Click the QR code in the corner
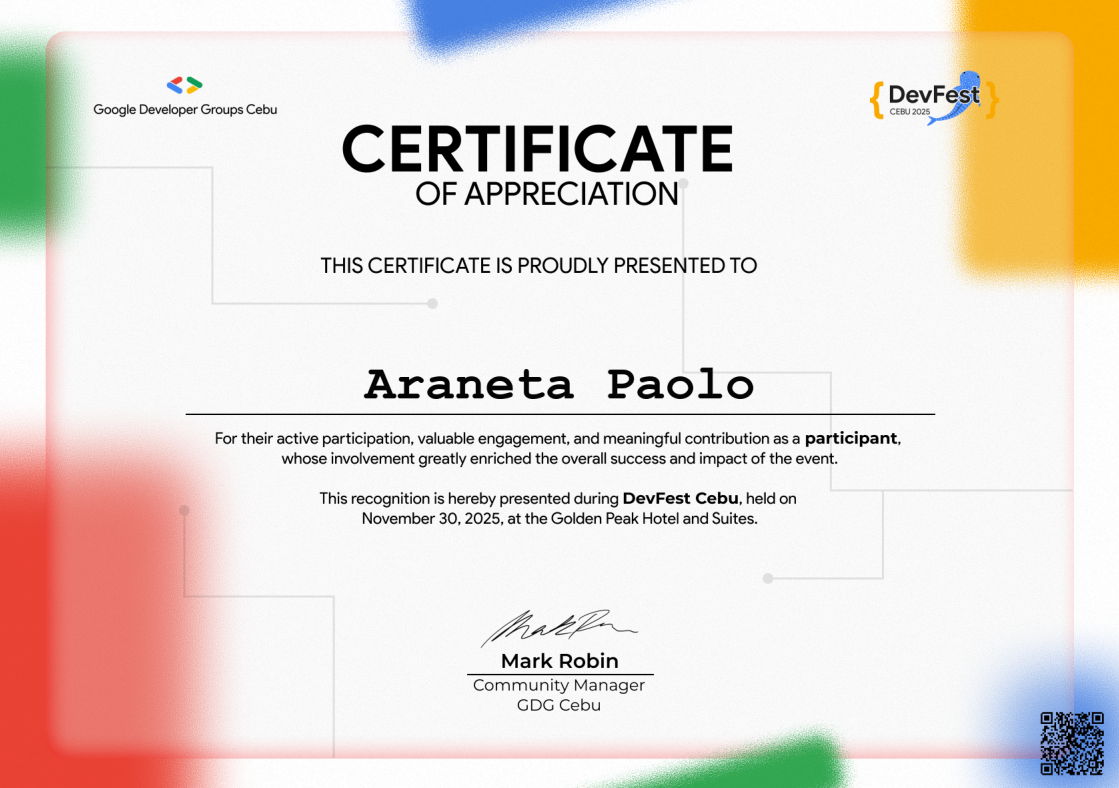The image size is (1119, 788). [1072, 743]
